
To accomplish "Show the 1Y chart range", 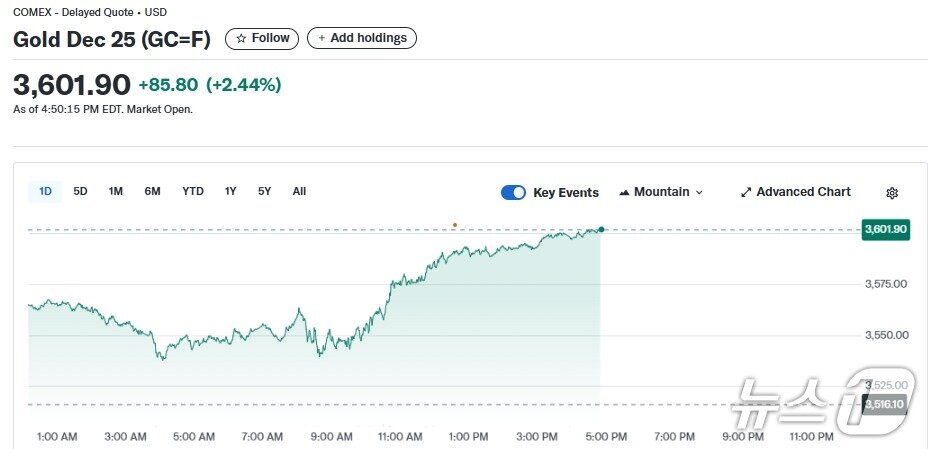I will pos(231,191).
